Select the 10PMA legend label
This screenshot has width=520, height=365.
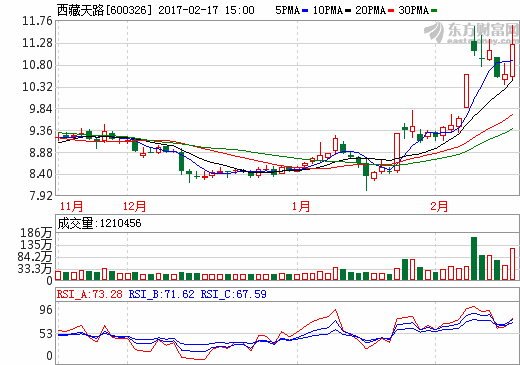tap(328, 10)
